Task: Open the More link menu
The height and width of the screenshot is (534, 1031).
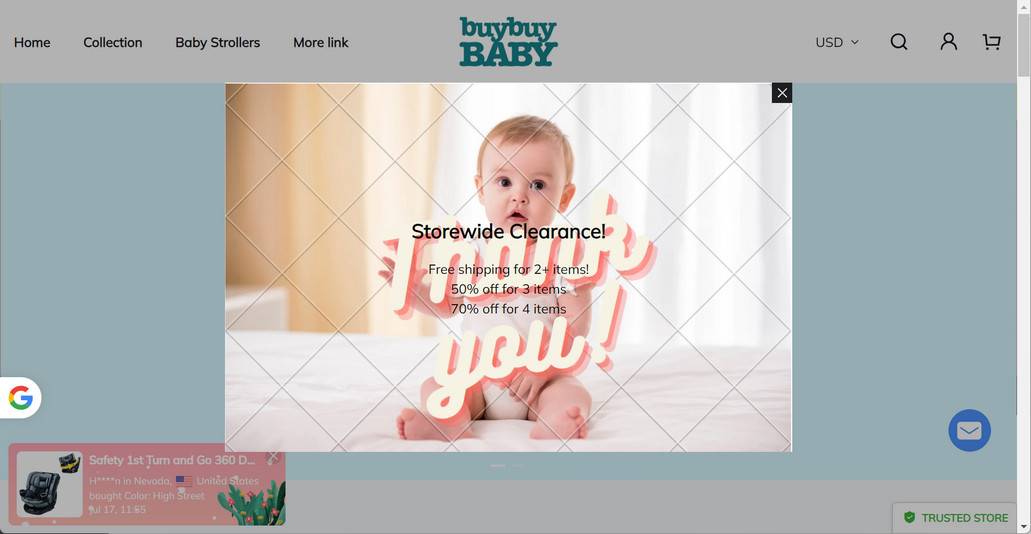Action: [x=321, y=42]
